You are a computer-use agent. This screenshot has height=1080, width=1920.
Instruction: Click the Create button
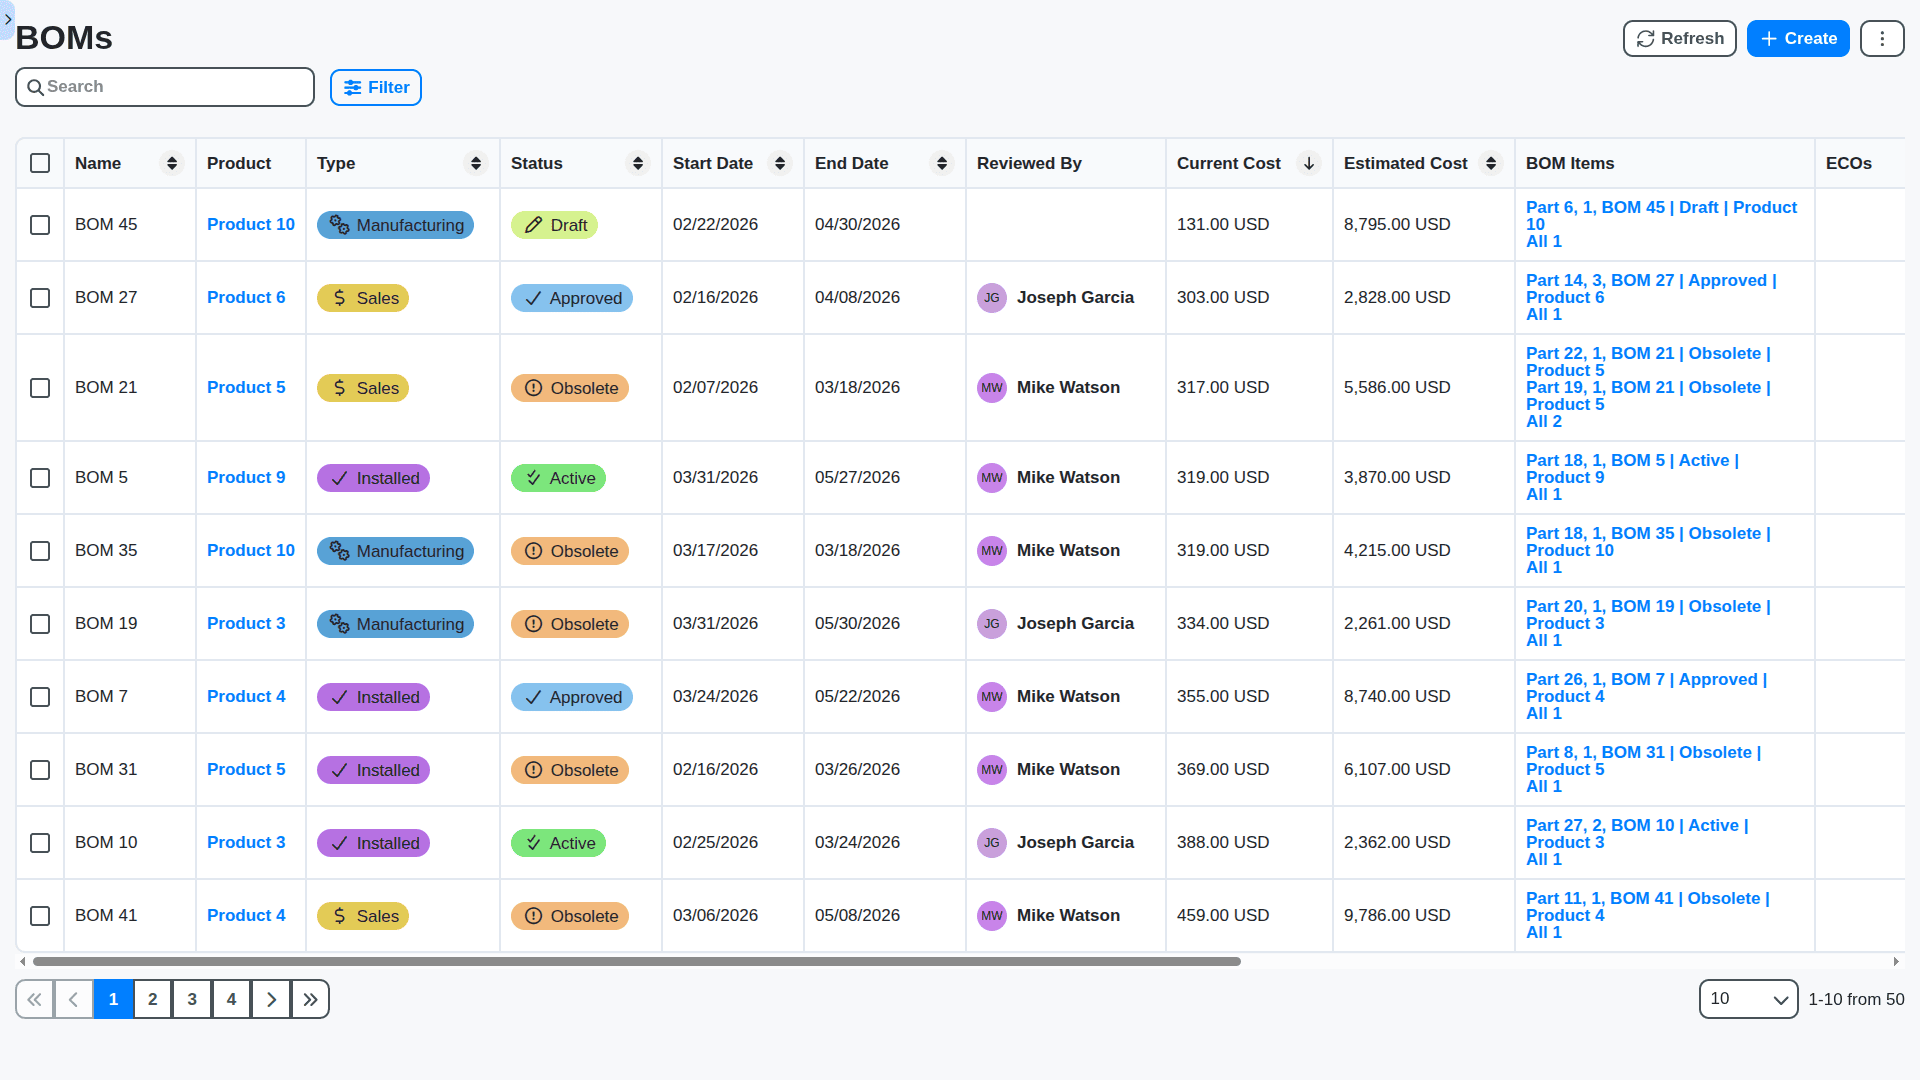pos(1797,39)
